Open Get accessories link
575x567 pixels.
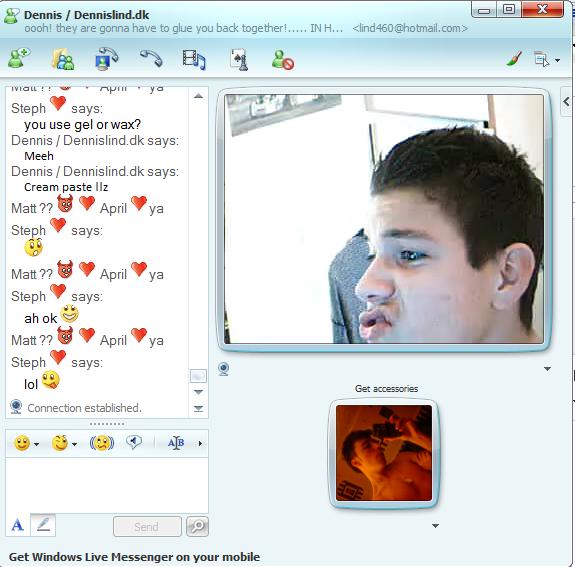click(x=386, y=388)
